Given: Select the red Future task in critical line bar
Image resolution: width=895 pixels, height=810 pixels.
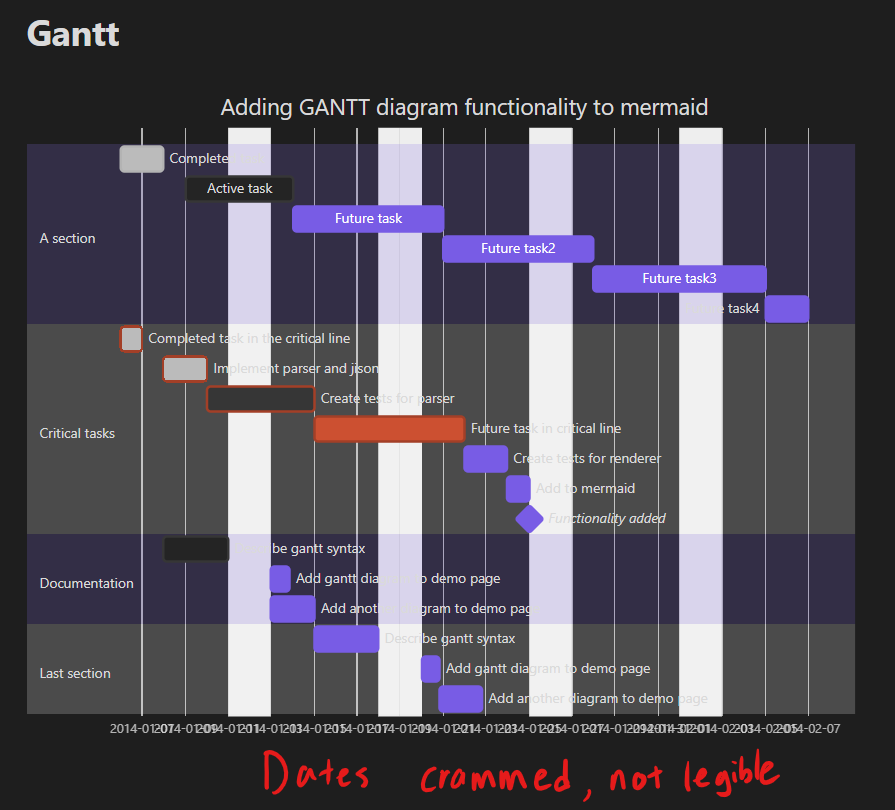Looking at the screenshot, I should (x=390, y=428).
